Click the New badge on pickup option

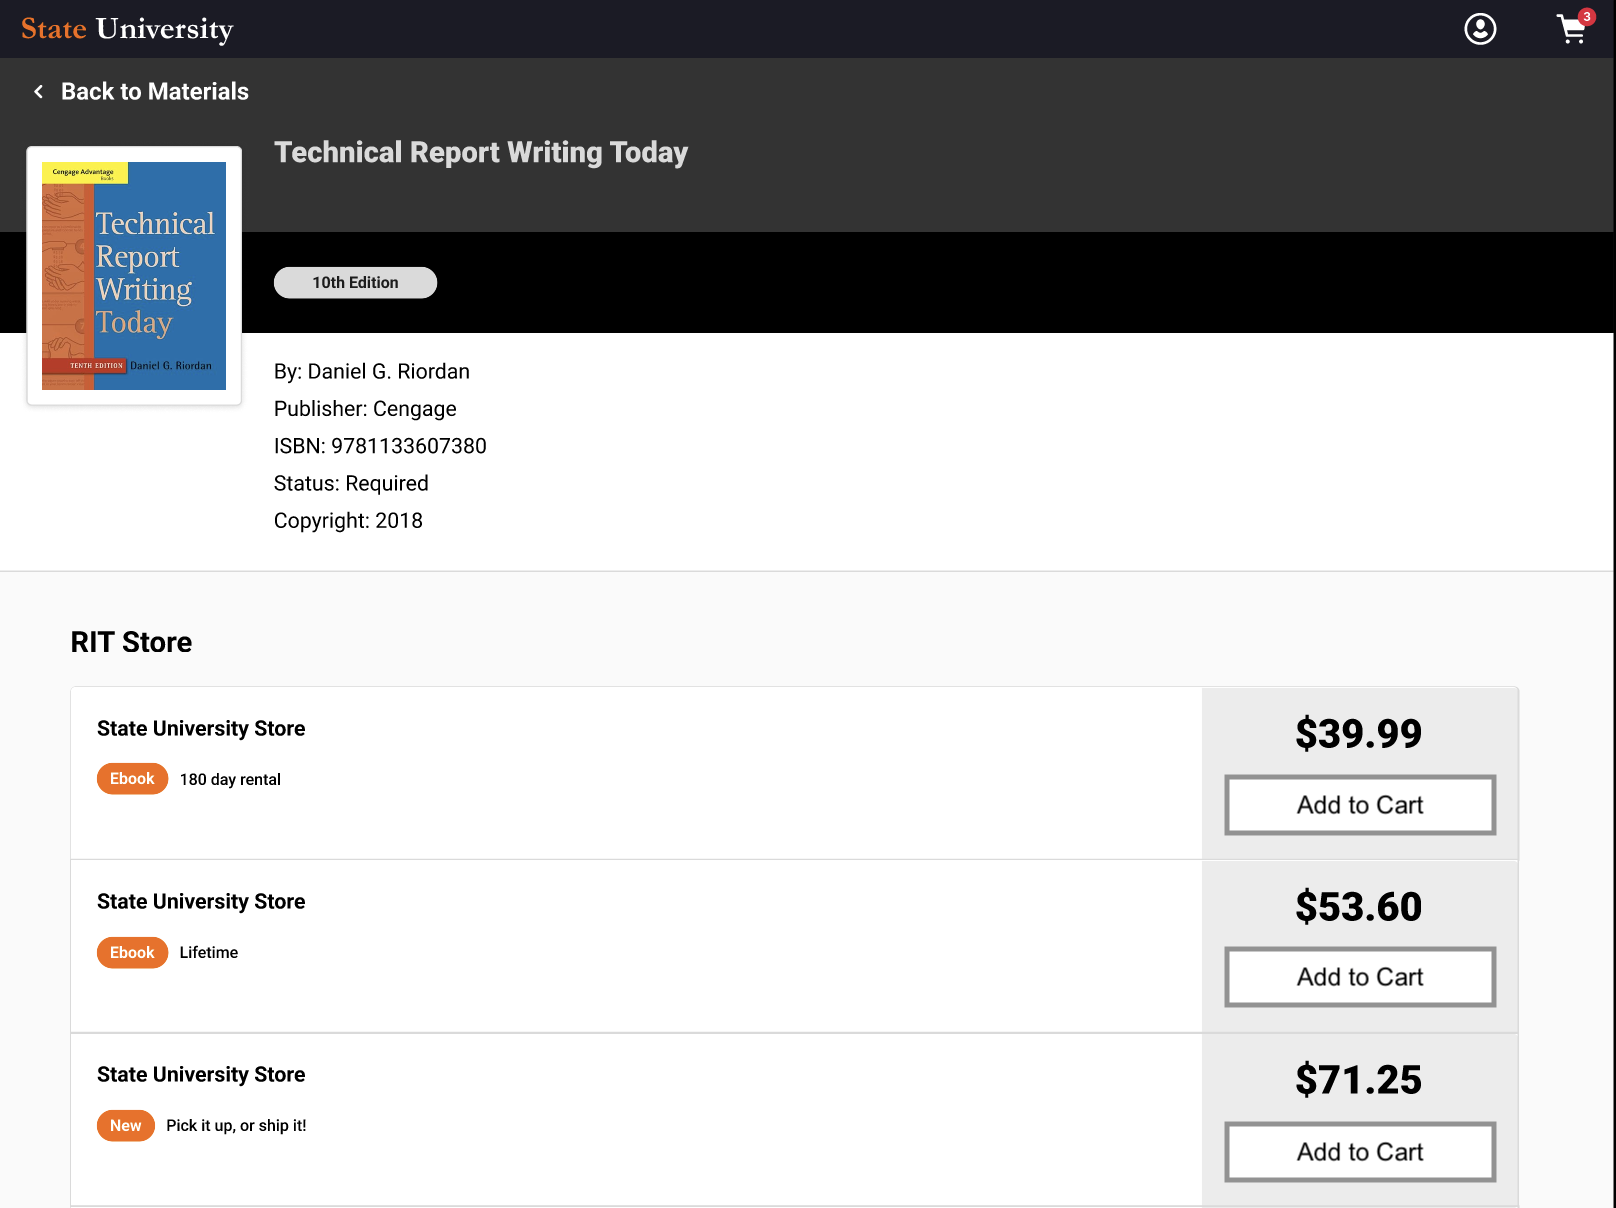126,1126
